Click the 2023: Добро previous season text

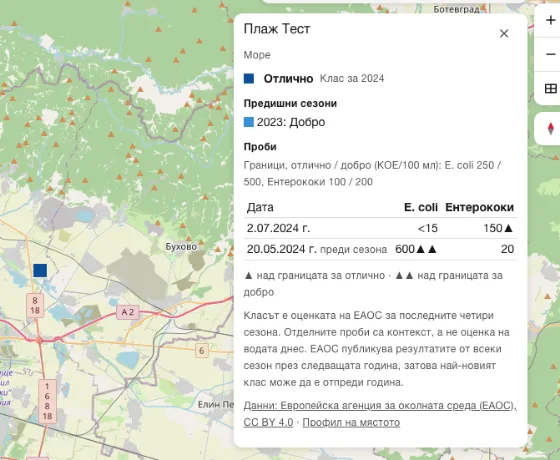point(291,122)
